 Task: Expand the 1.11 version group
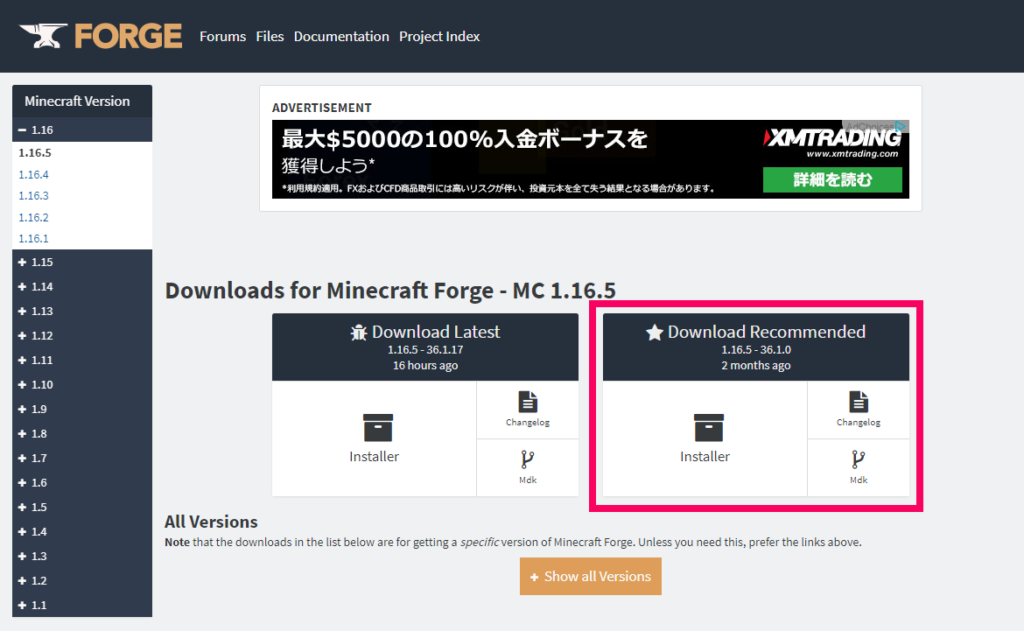tap(82, 360)
